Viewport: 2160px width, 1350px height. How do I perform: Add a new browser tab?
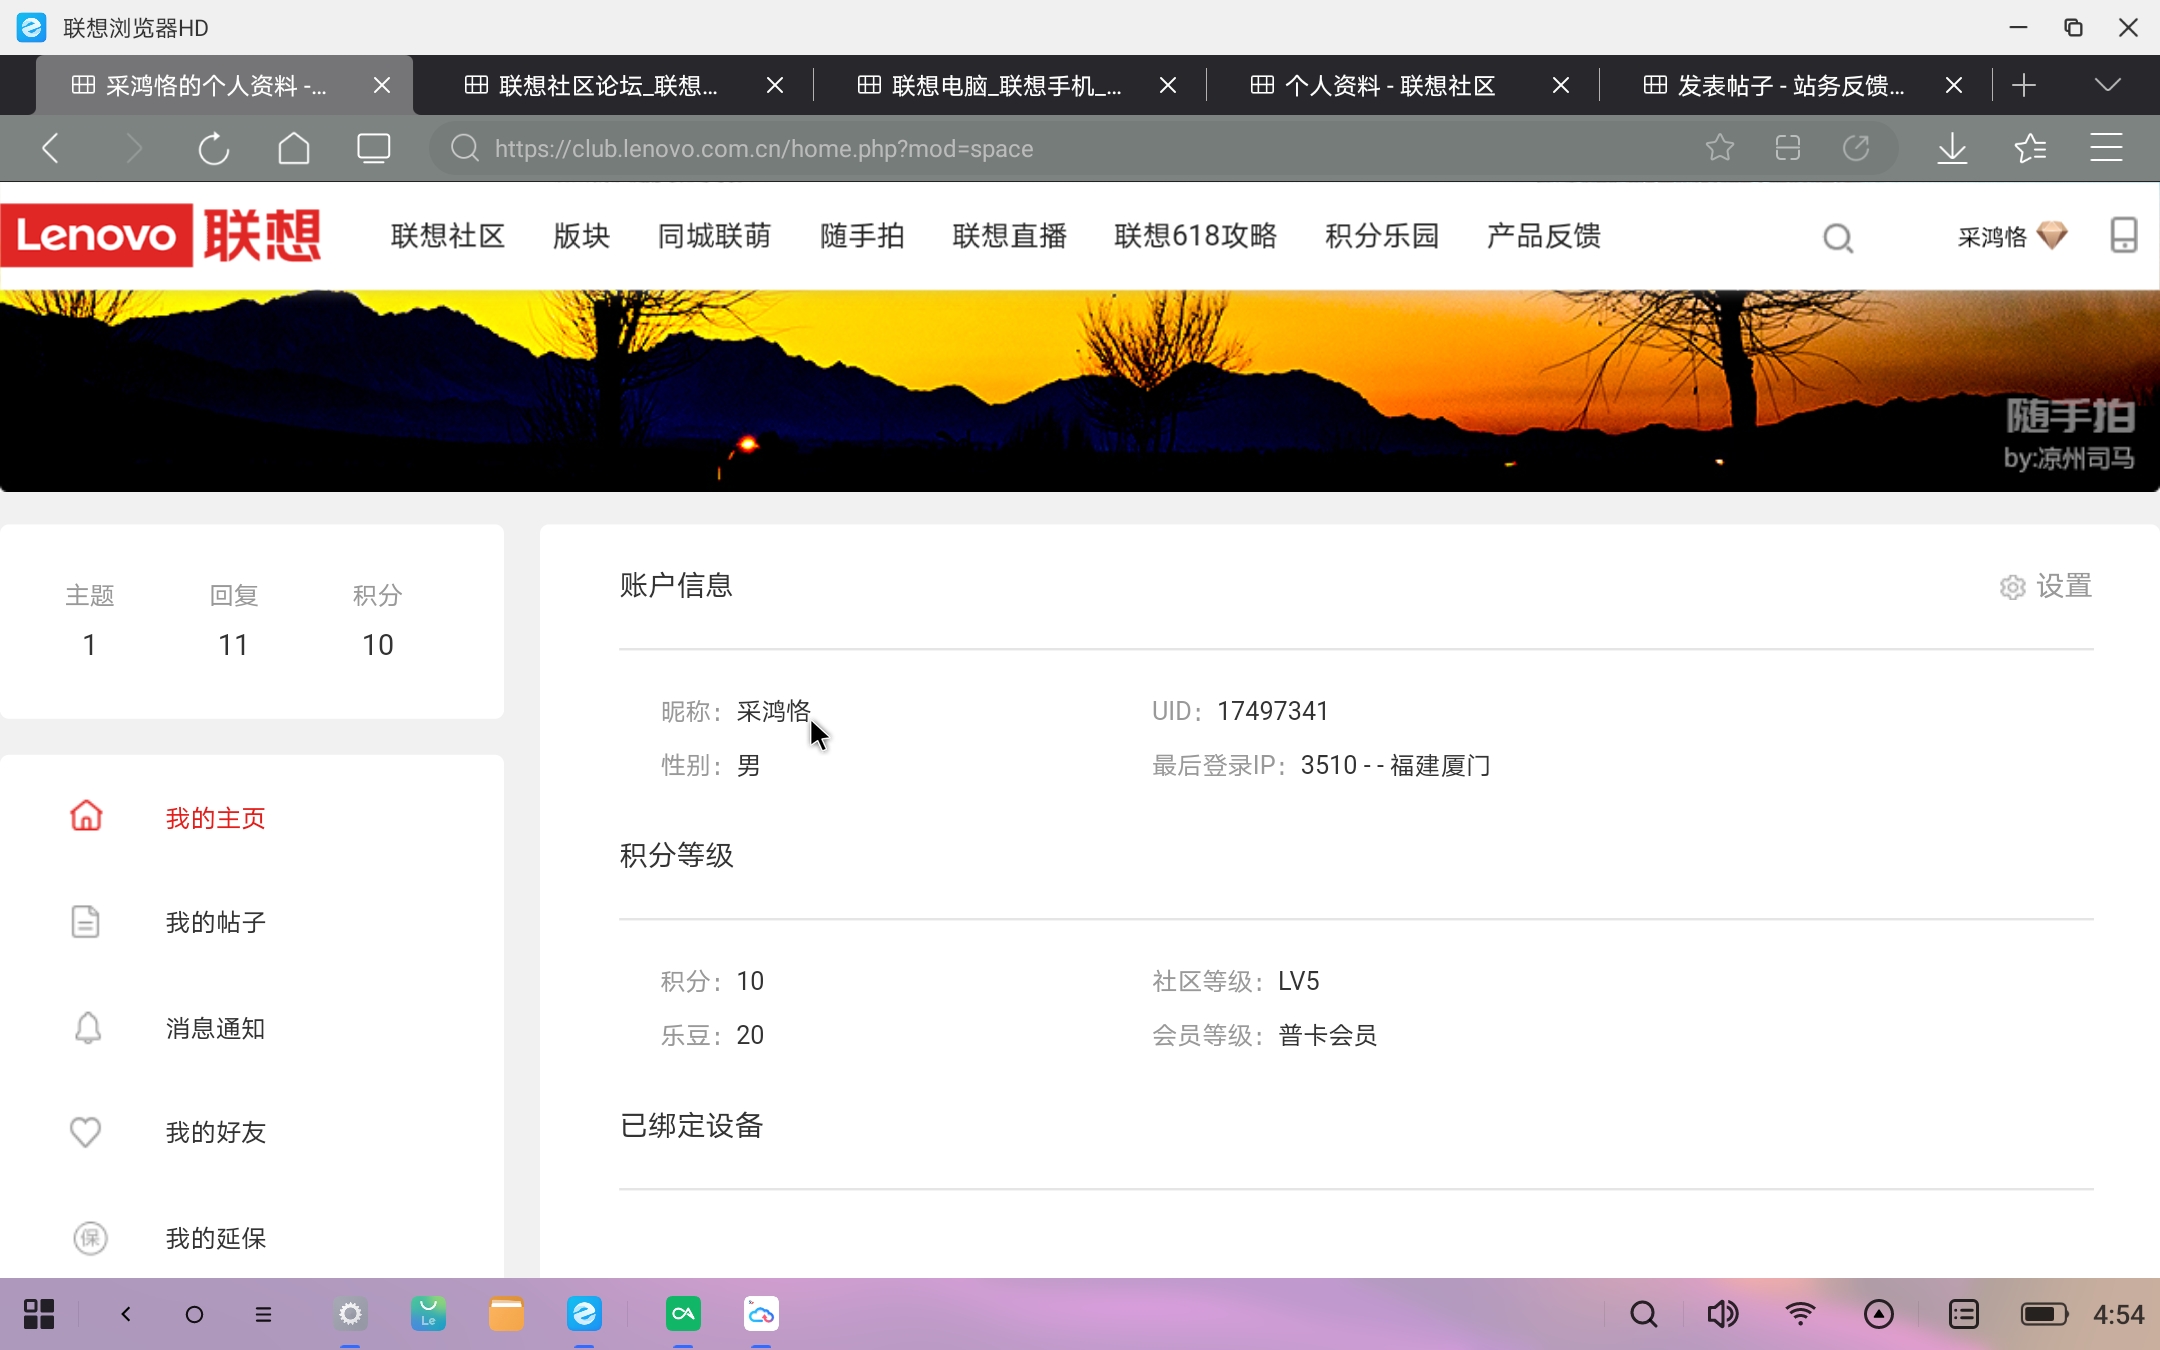2024,85
